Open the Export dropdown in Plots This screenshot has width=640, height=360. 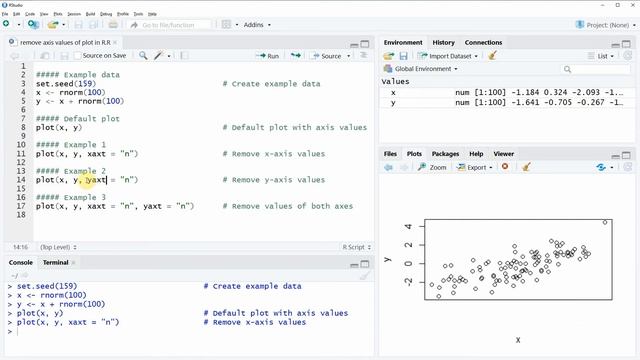click(x=474, y=167)
